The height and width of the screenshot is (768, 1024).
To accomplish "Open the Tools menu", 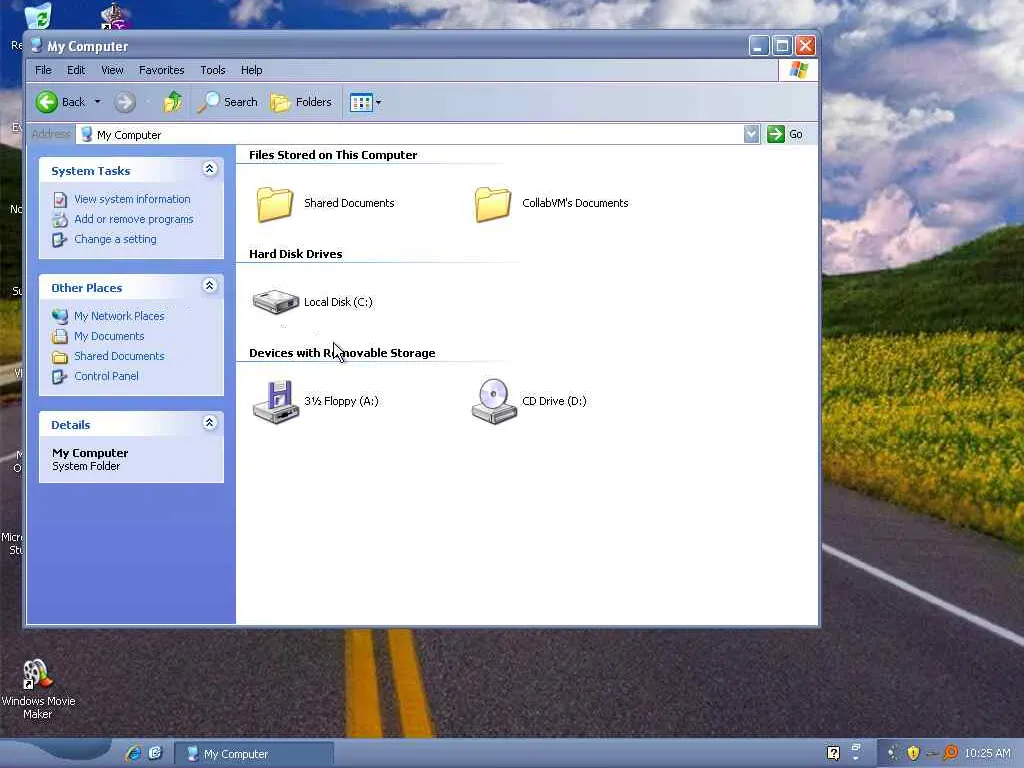I will pos(213,70).
